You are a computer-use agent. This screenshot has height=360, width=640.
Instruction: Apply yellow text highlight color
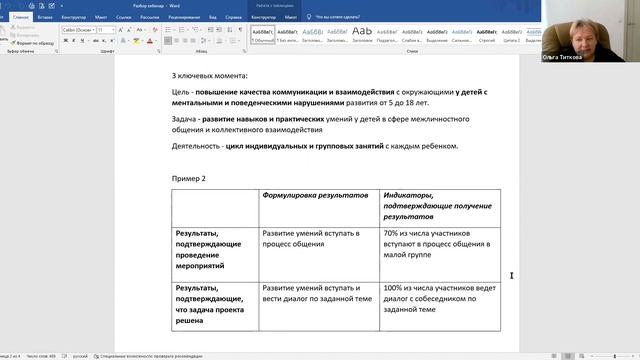(x=136, y=41)
